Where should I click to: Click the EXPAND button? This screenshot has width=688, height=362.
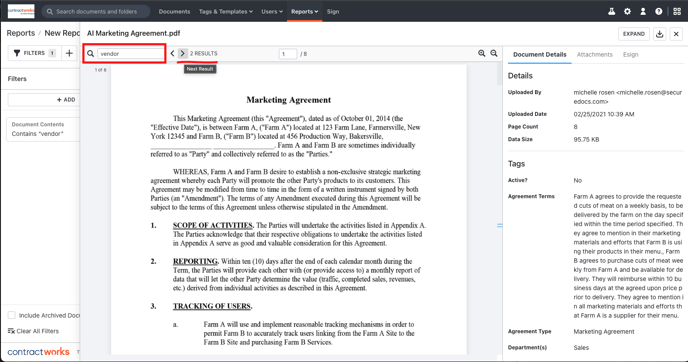(x=634, y=34)
